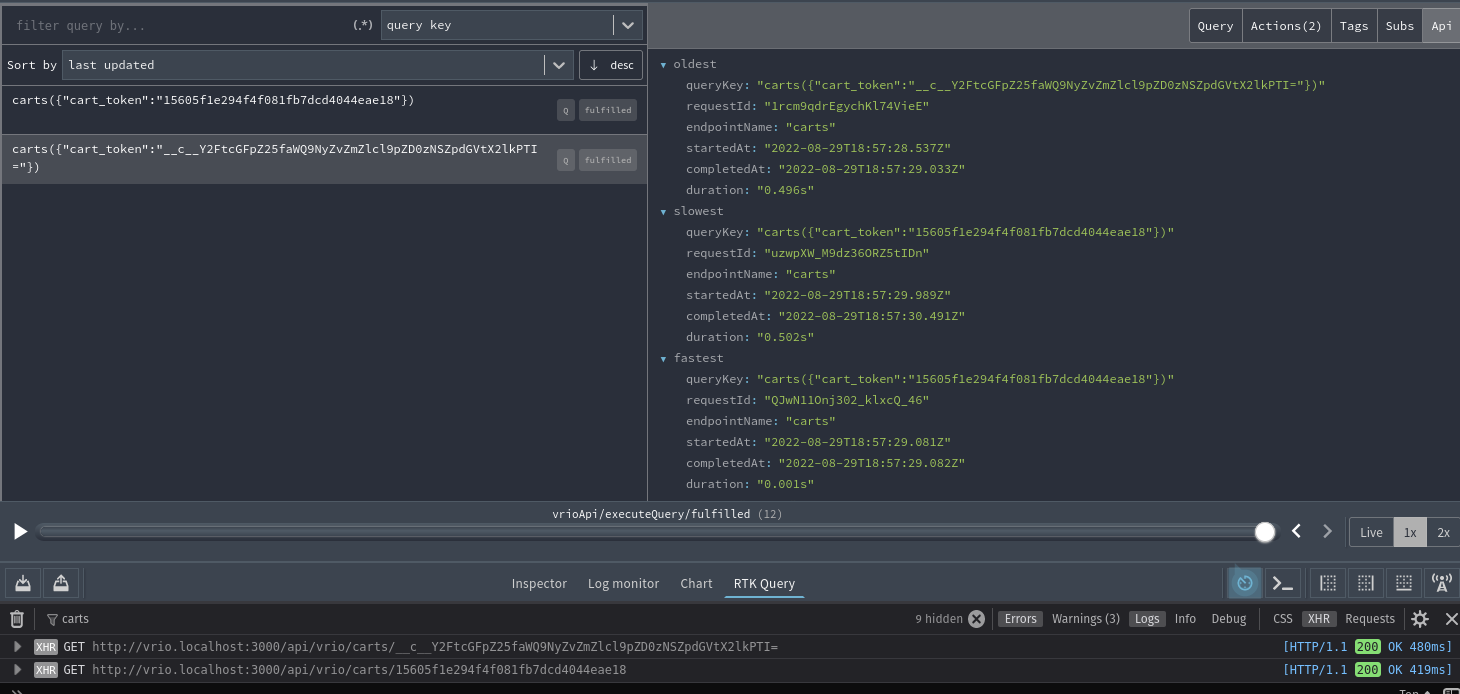Open the Chart monitor tab
Viewport: 1460px width, 694px height.
[x=696, y=584]
